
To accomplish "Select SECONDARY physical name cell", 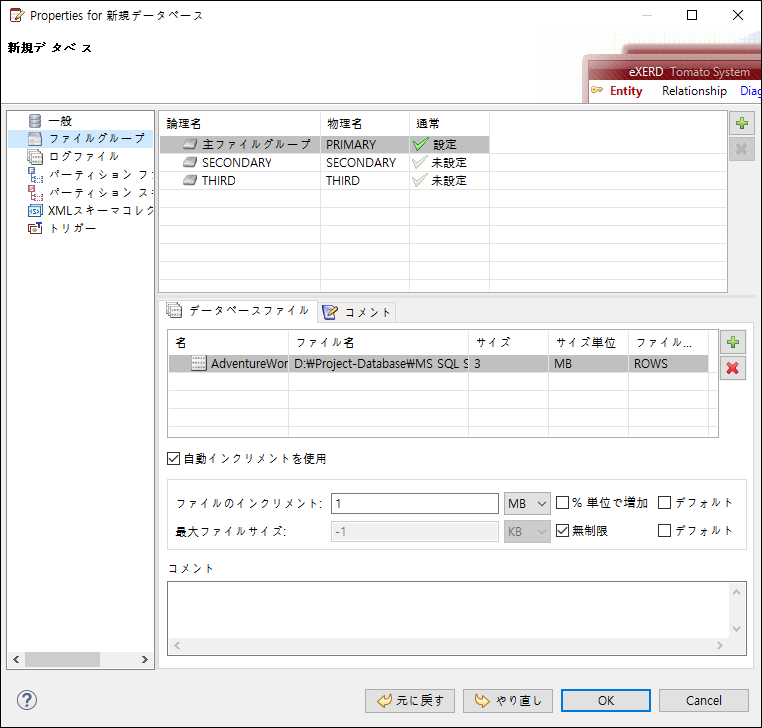I will pyautogui.click(x=364, y=162).
